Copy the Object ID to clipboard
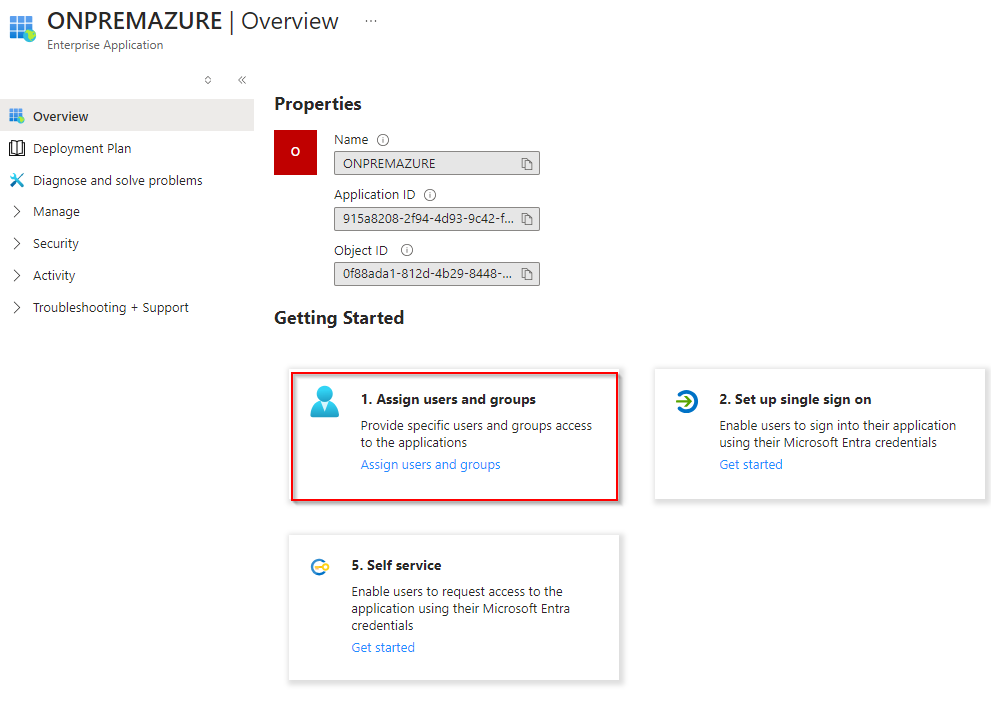Image resolution: width=991 pixels, height=702 pixels. pos(526,274)
